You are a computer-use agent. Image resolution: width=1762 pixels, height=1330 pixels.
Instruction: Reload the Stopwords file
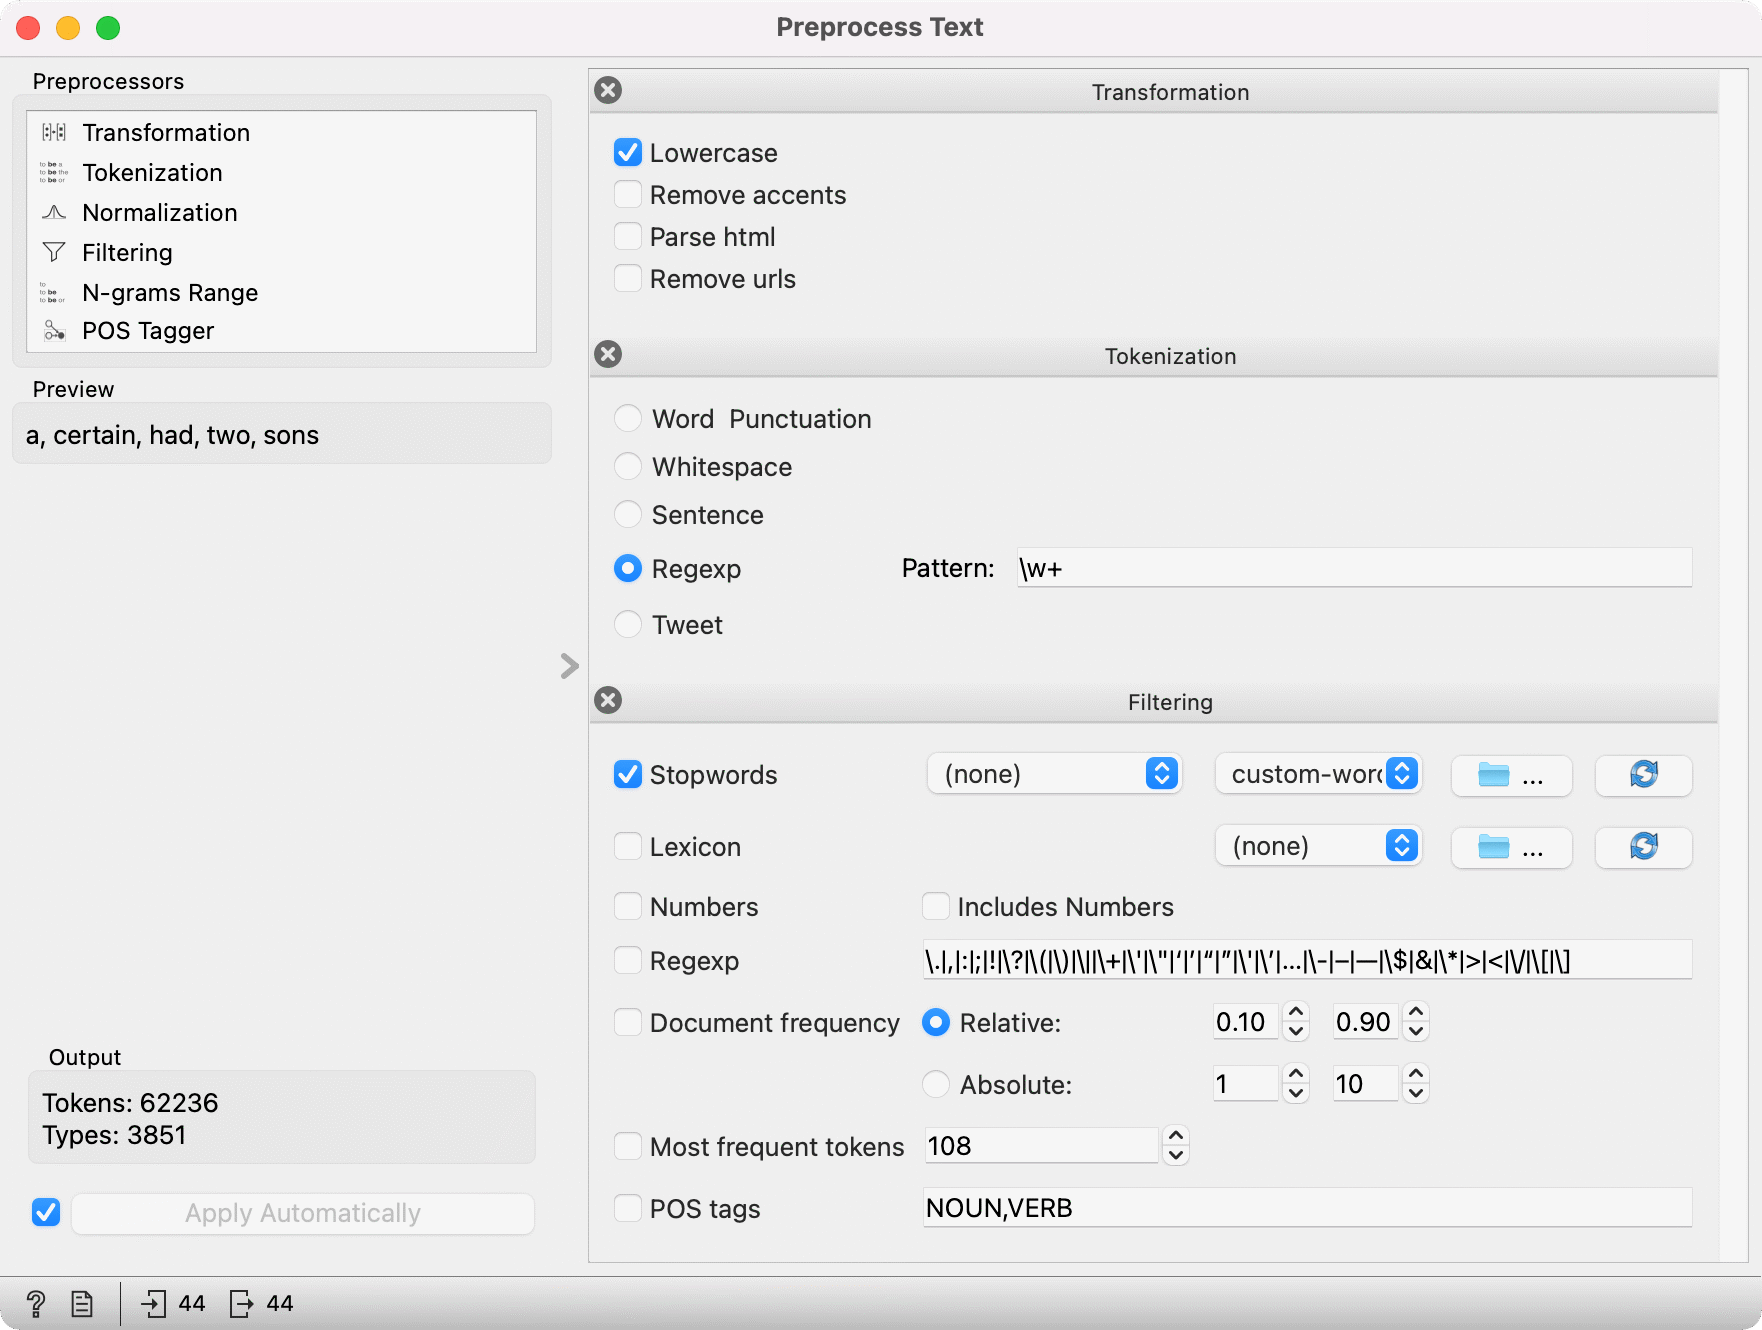pyautogui.click(x=1643, y=775)
